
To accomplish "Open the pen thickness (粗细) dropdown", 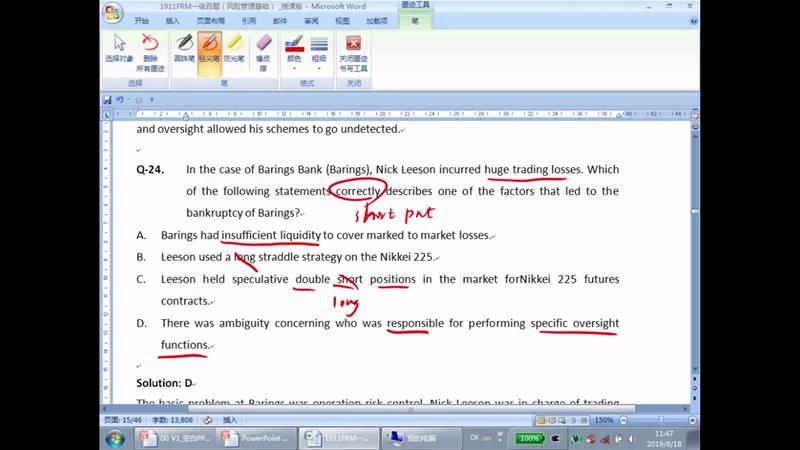I will (x=319, y=51).
